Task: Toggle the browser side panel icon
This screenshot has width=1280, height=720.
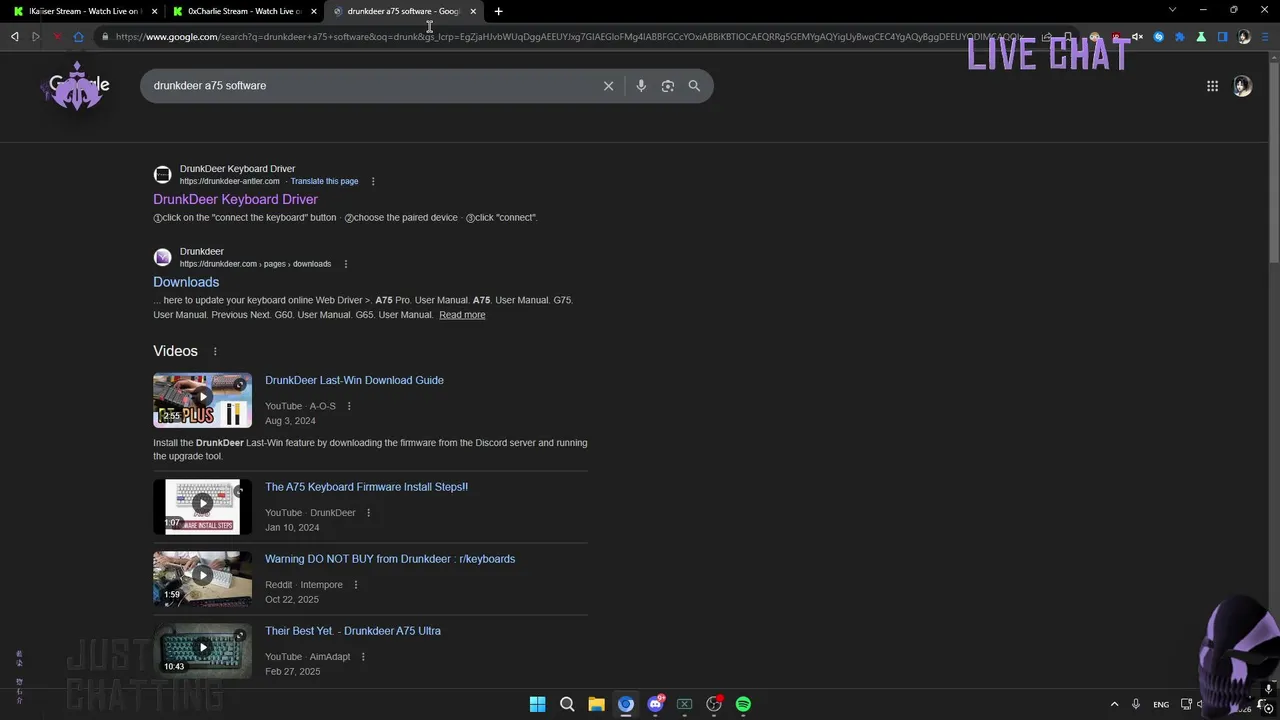Action: [1222, 37]
